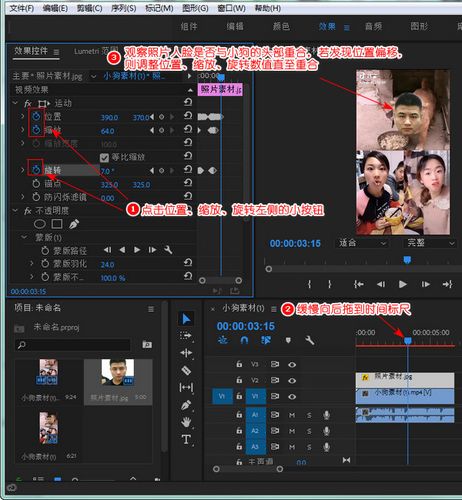Toggle 旋转 animation stopwatch

pyautogui.click(x=36, y=170)
